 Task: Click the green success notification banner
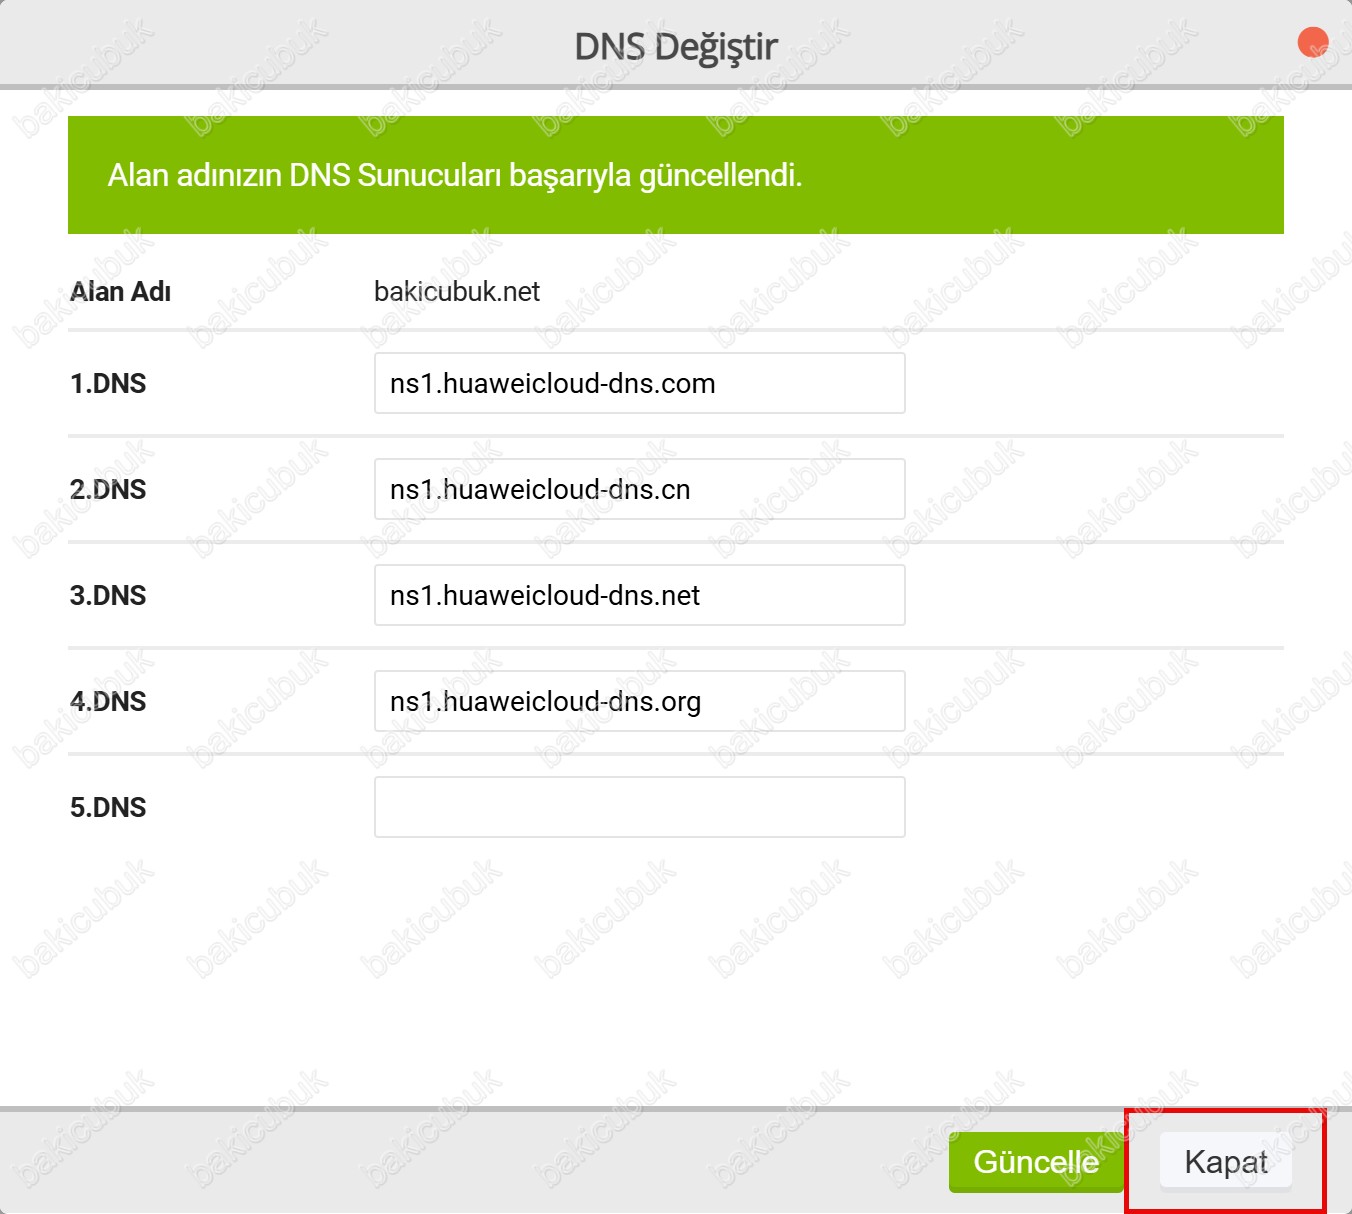point(675,175)
